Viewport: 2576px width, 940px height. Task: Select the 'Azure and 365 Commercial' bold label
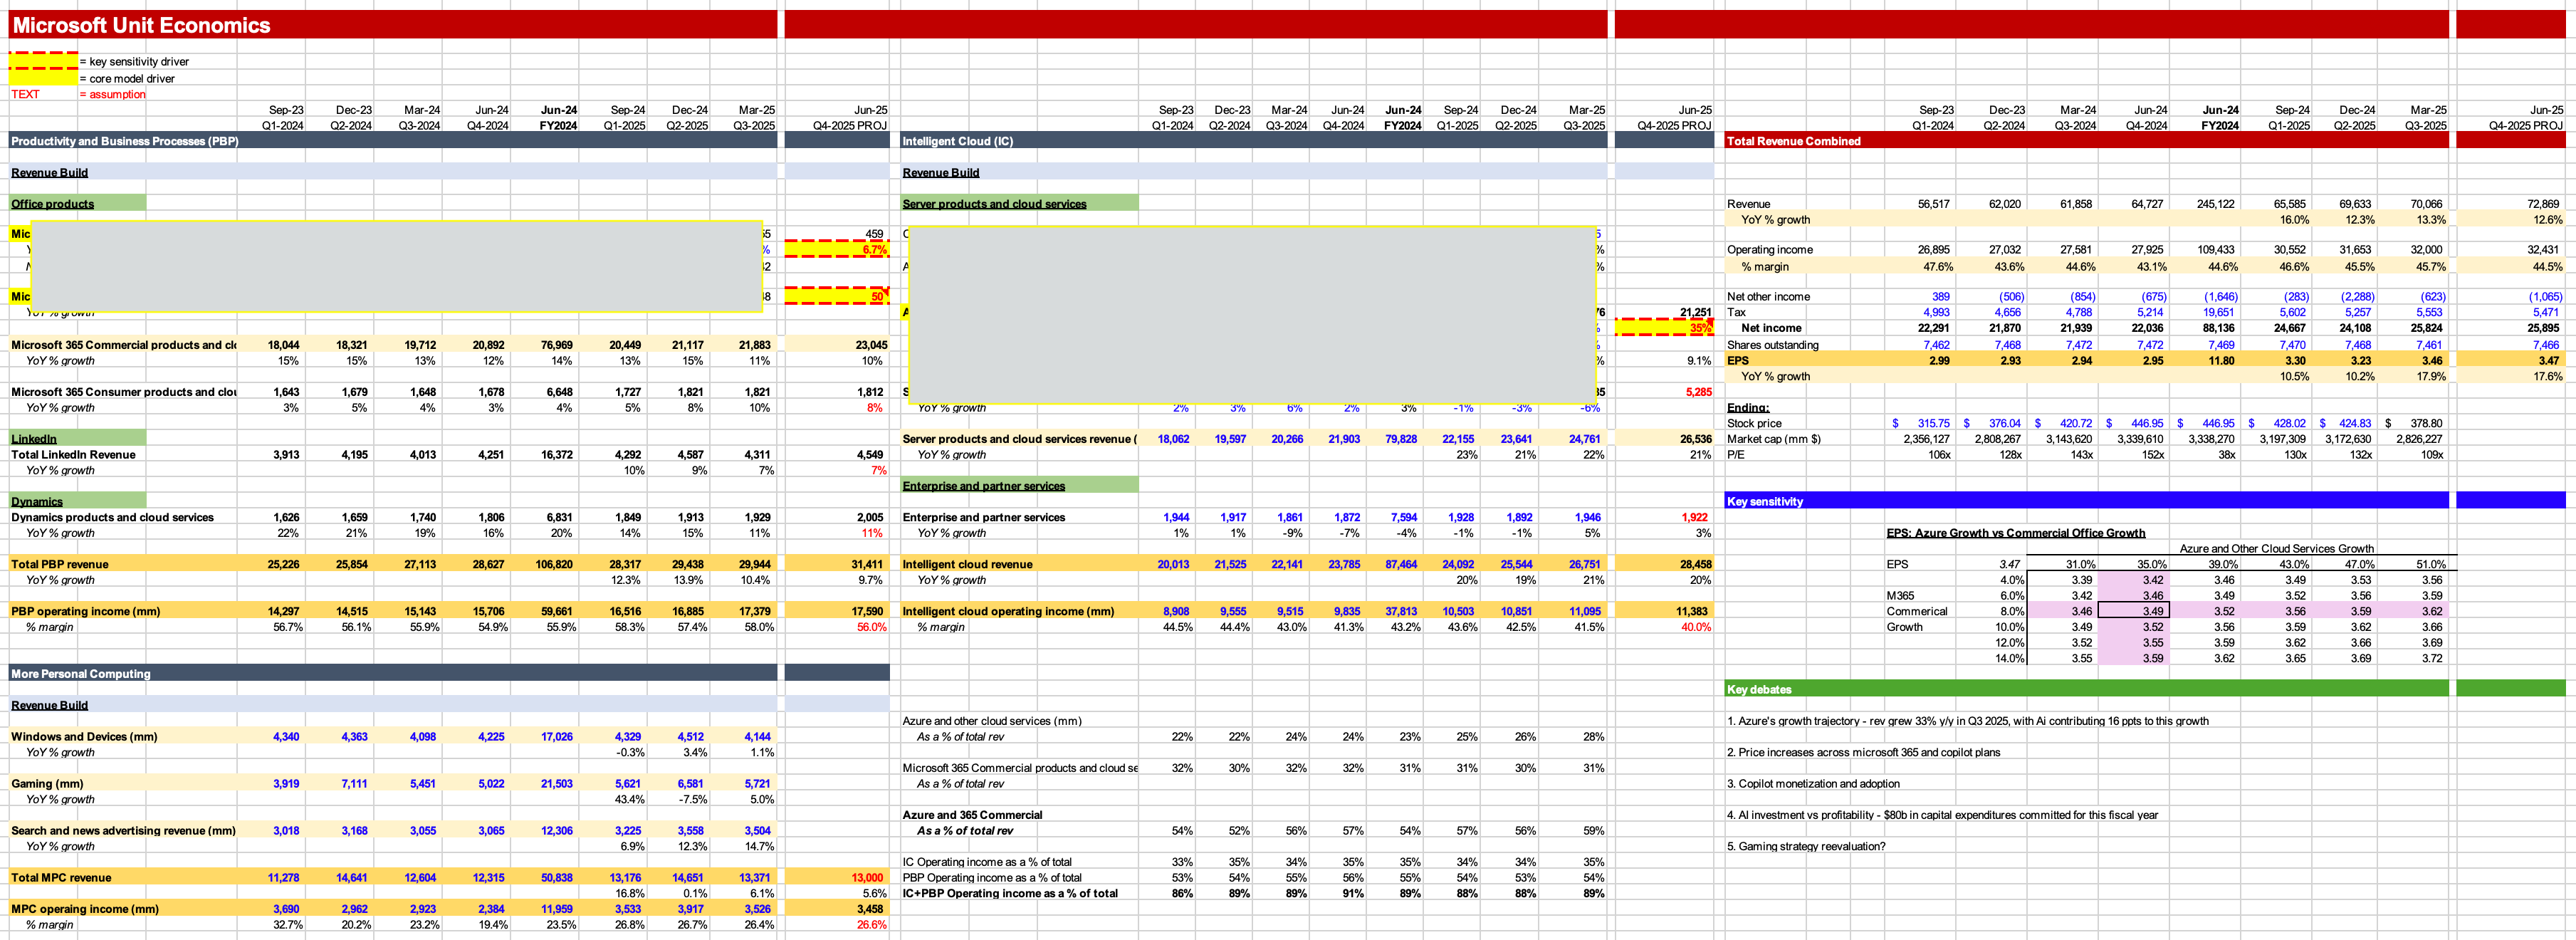click(972, 815)
